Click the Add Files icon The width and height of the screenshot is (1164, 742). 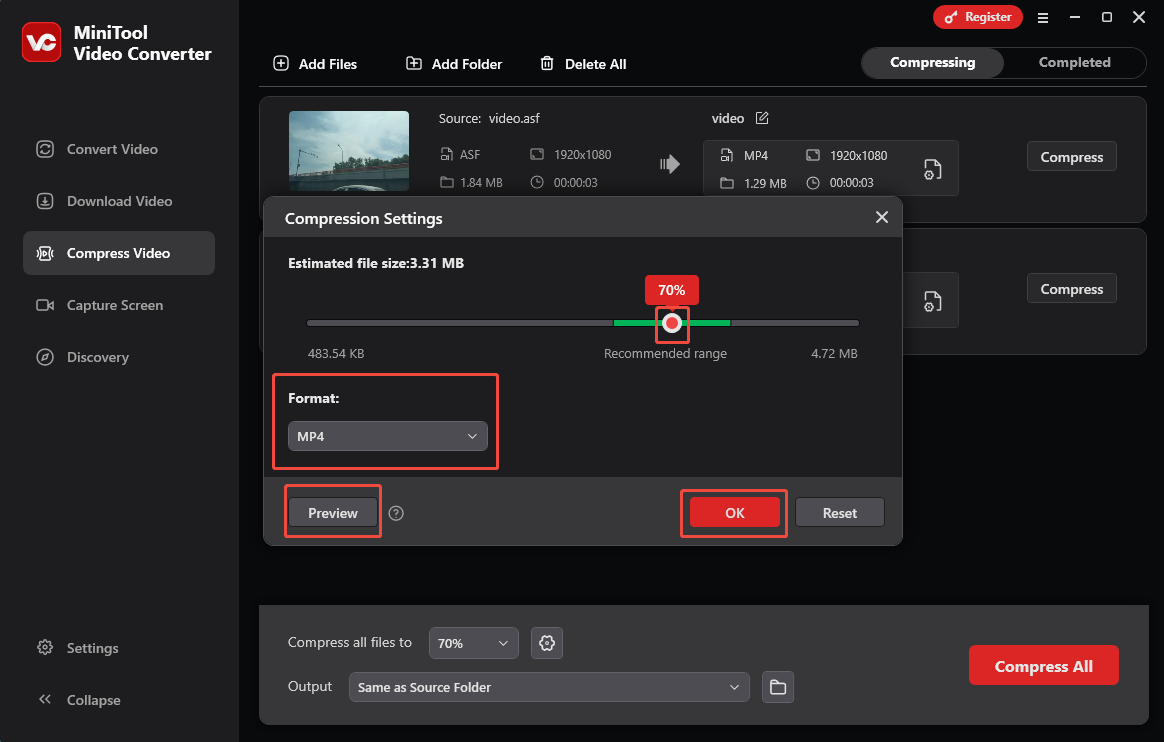pos(280,63)
